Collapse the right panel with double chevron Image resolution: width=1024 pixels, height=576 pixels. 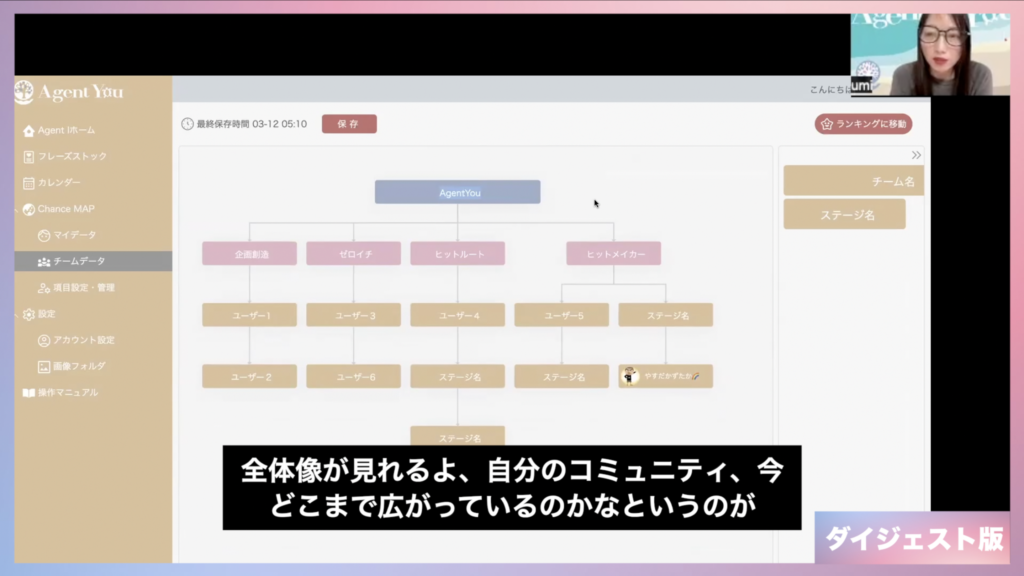916,155
